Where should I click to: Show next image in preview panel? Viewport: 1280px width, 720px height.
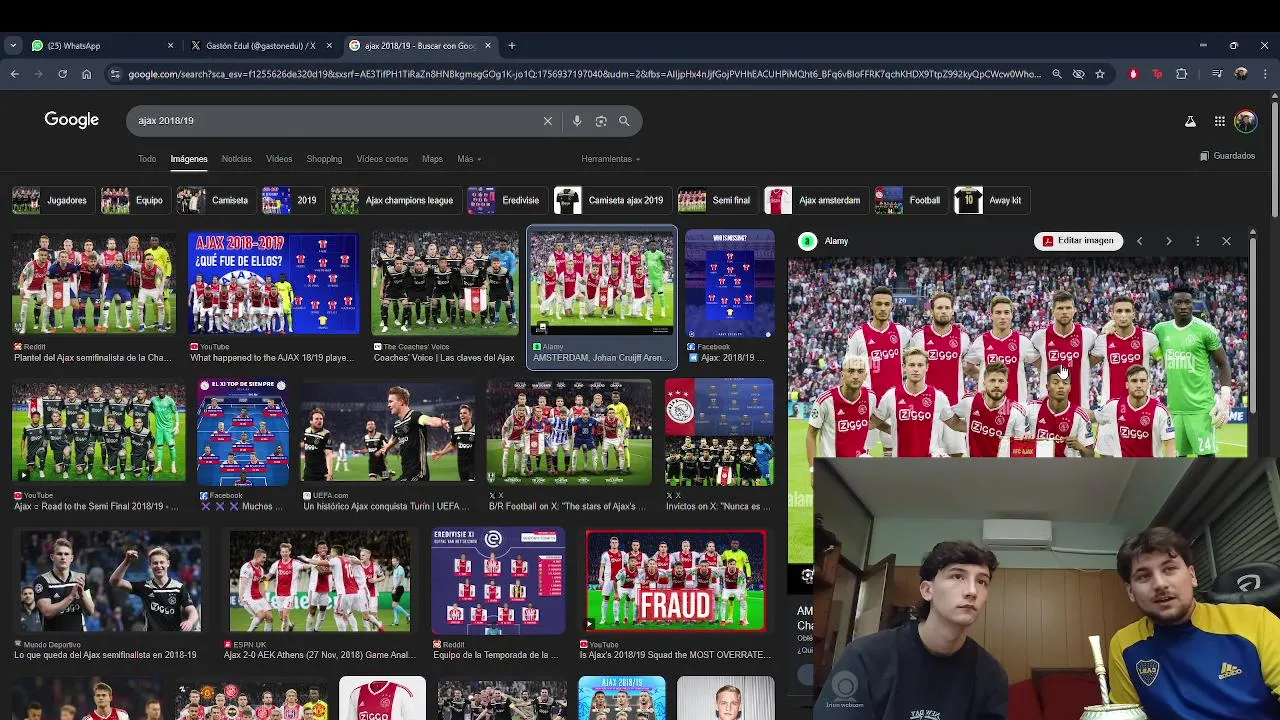(1168, 241)
